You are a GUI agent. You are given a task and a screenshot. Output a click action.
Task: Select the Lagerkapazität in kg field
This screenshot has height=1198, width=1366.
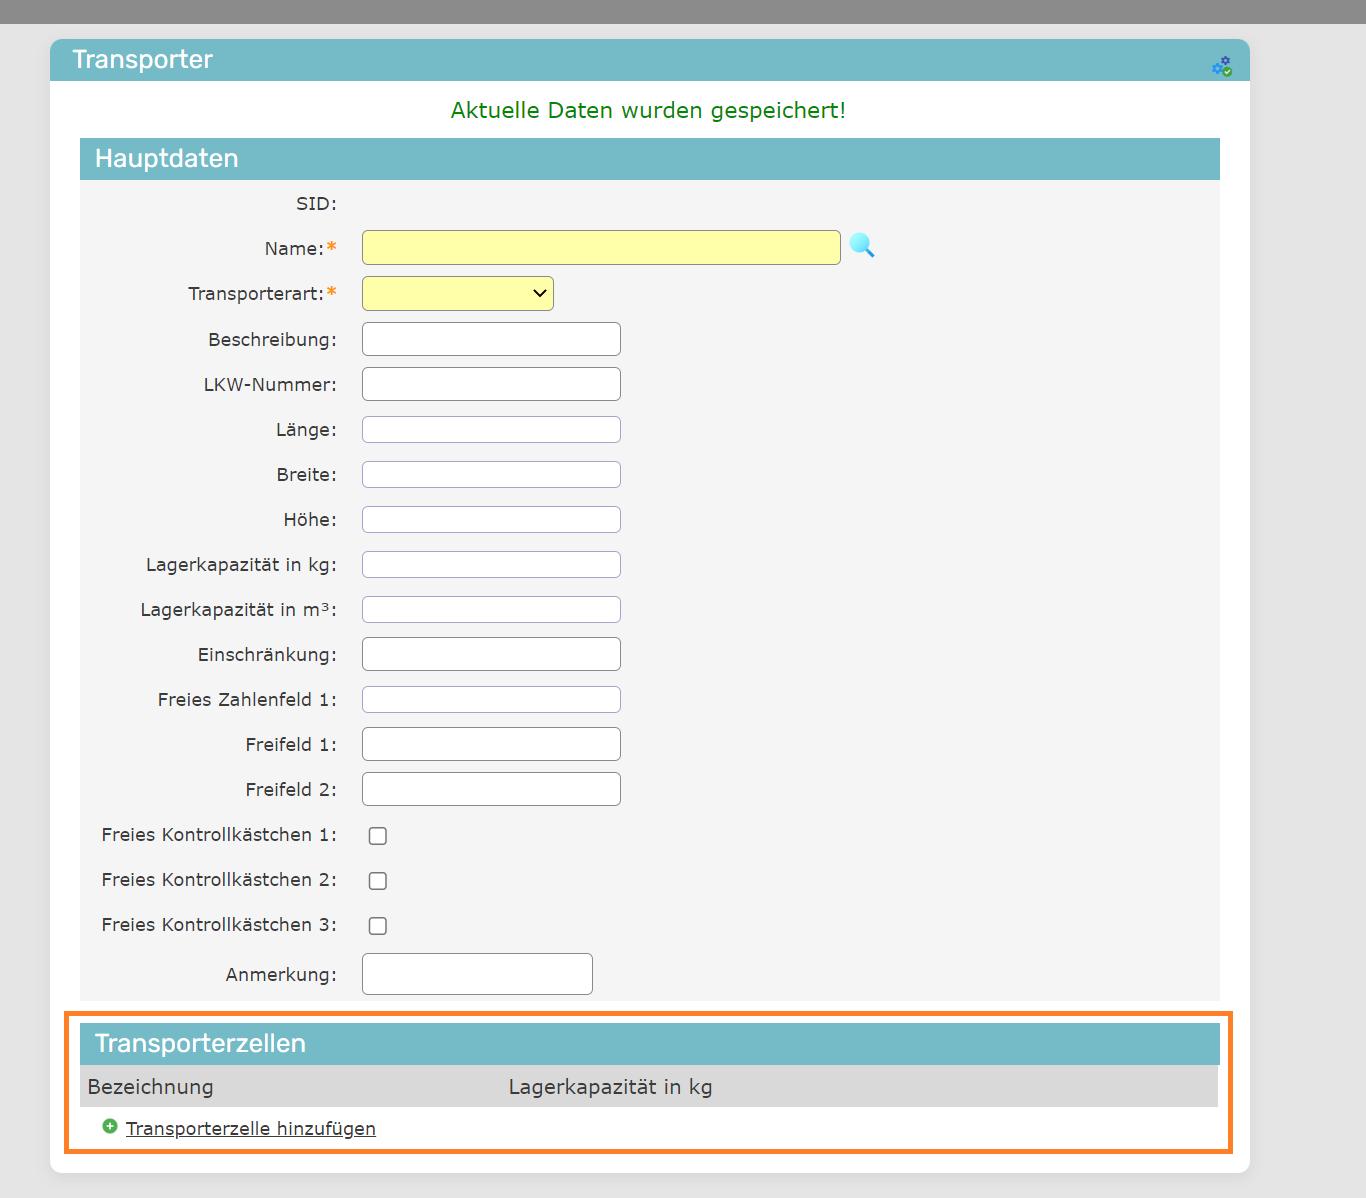(491, 565)
